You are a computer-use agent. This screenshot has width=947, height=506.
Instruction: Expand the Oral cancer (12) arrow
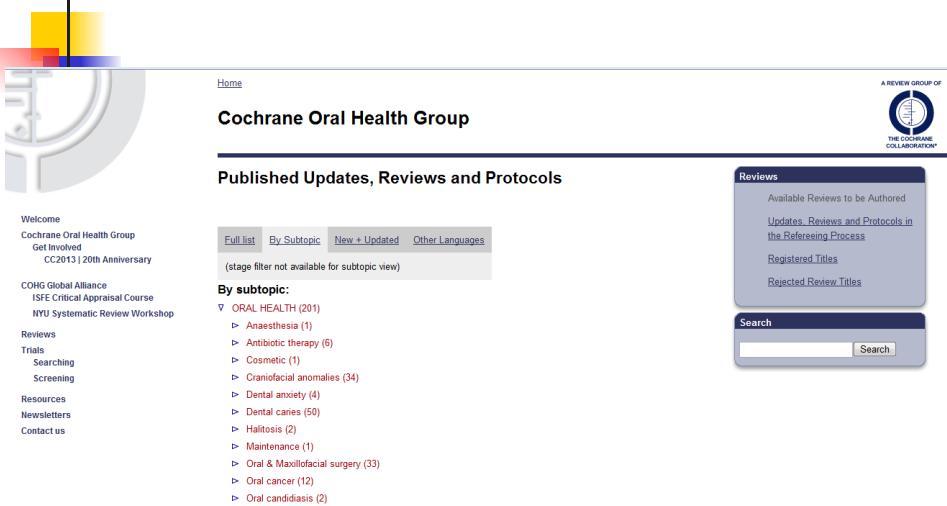click(236, 481)
